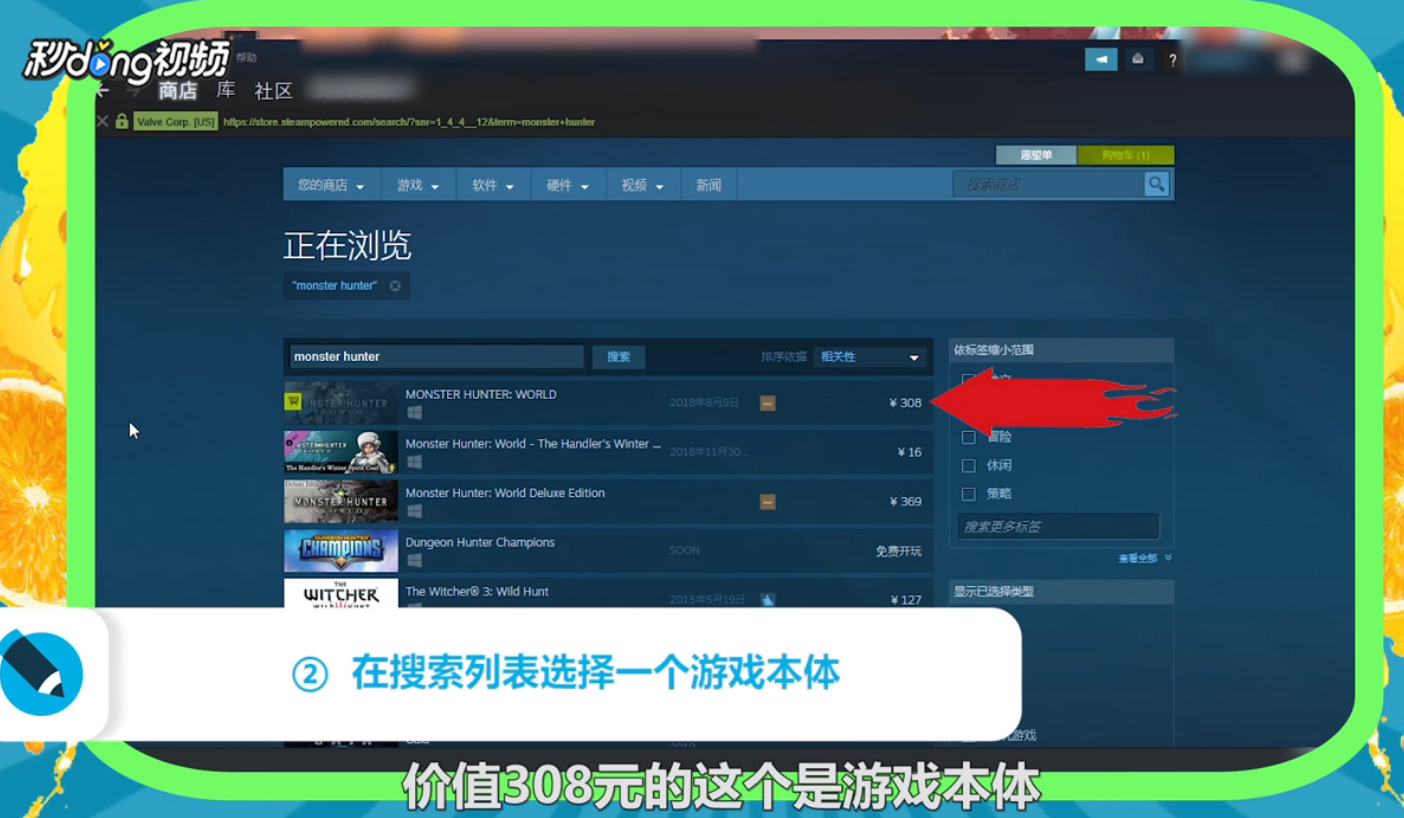Click the ¥ 127 price
Image resolution: width=1404 pixels, height=818 pixels.
pyautogui.click(x=905, y=600)
